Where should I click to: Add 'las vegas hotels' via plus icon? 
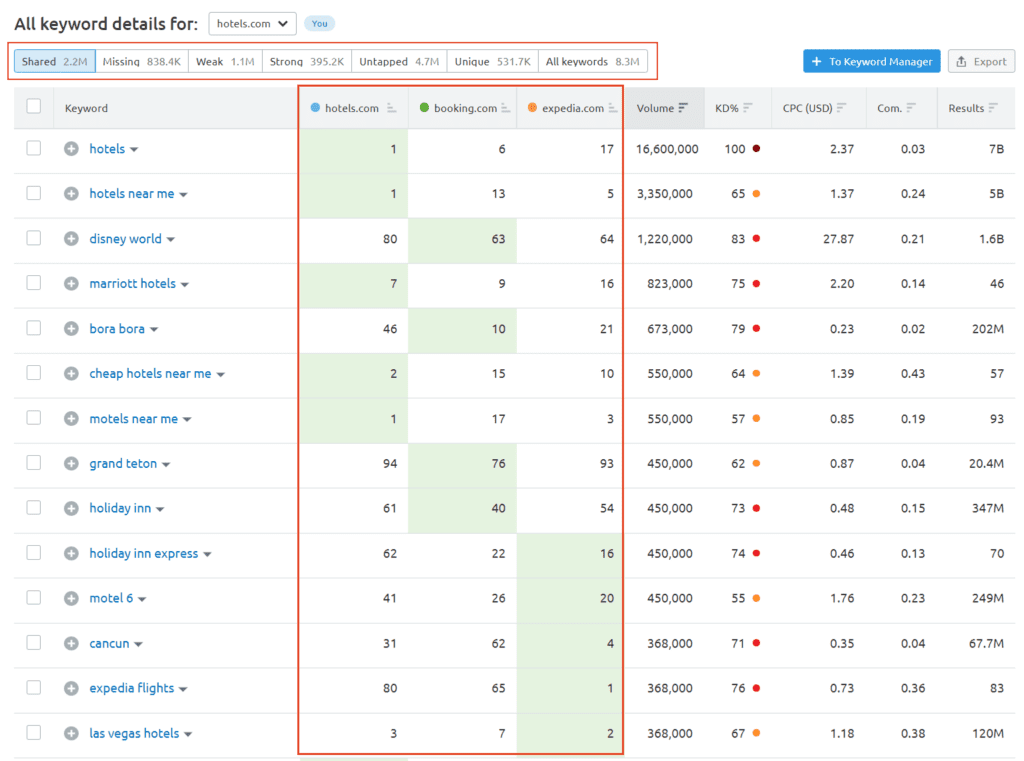pyautogui.click(x=71, y=734)
